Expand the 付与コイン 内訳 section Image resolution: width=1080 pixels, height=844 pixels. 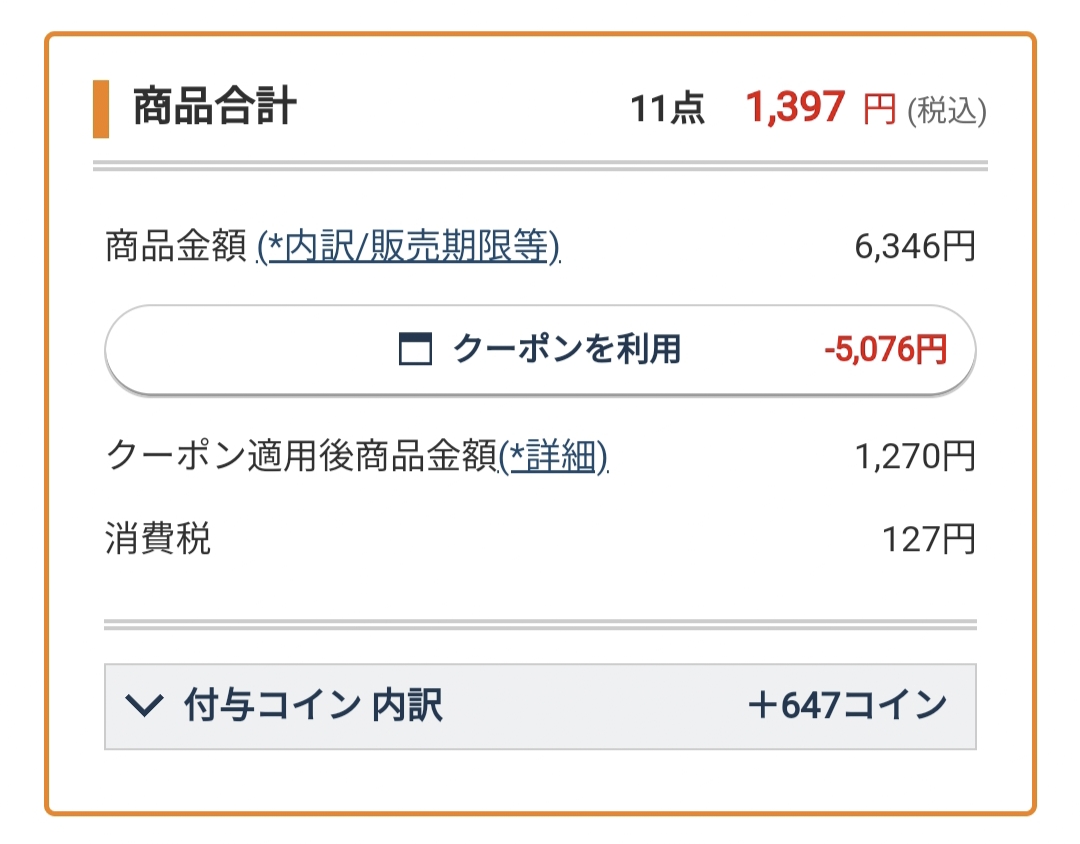(540, 706)
